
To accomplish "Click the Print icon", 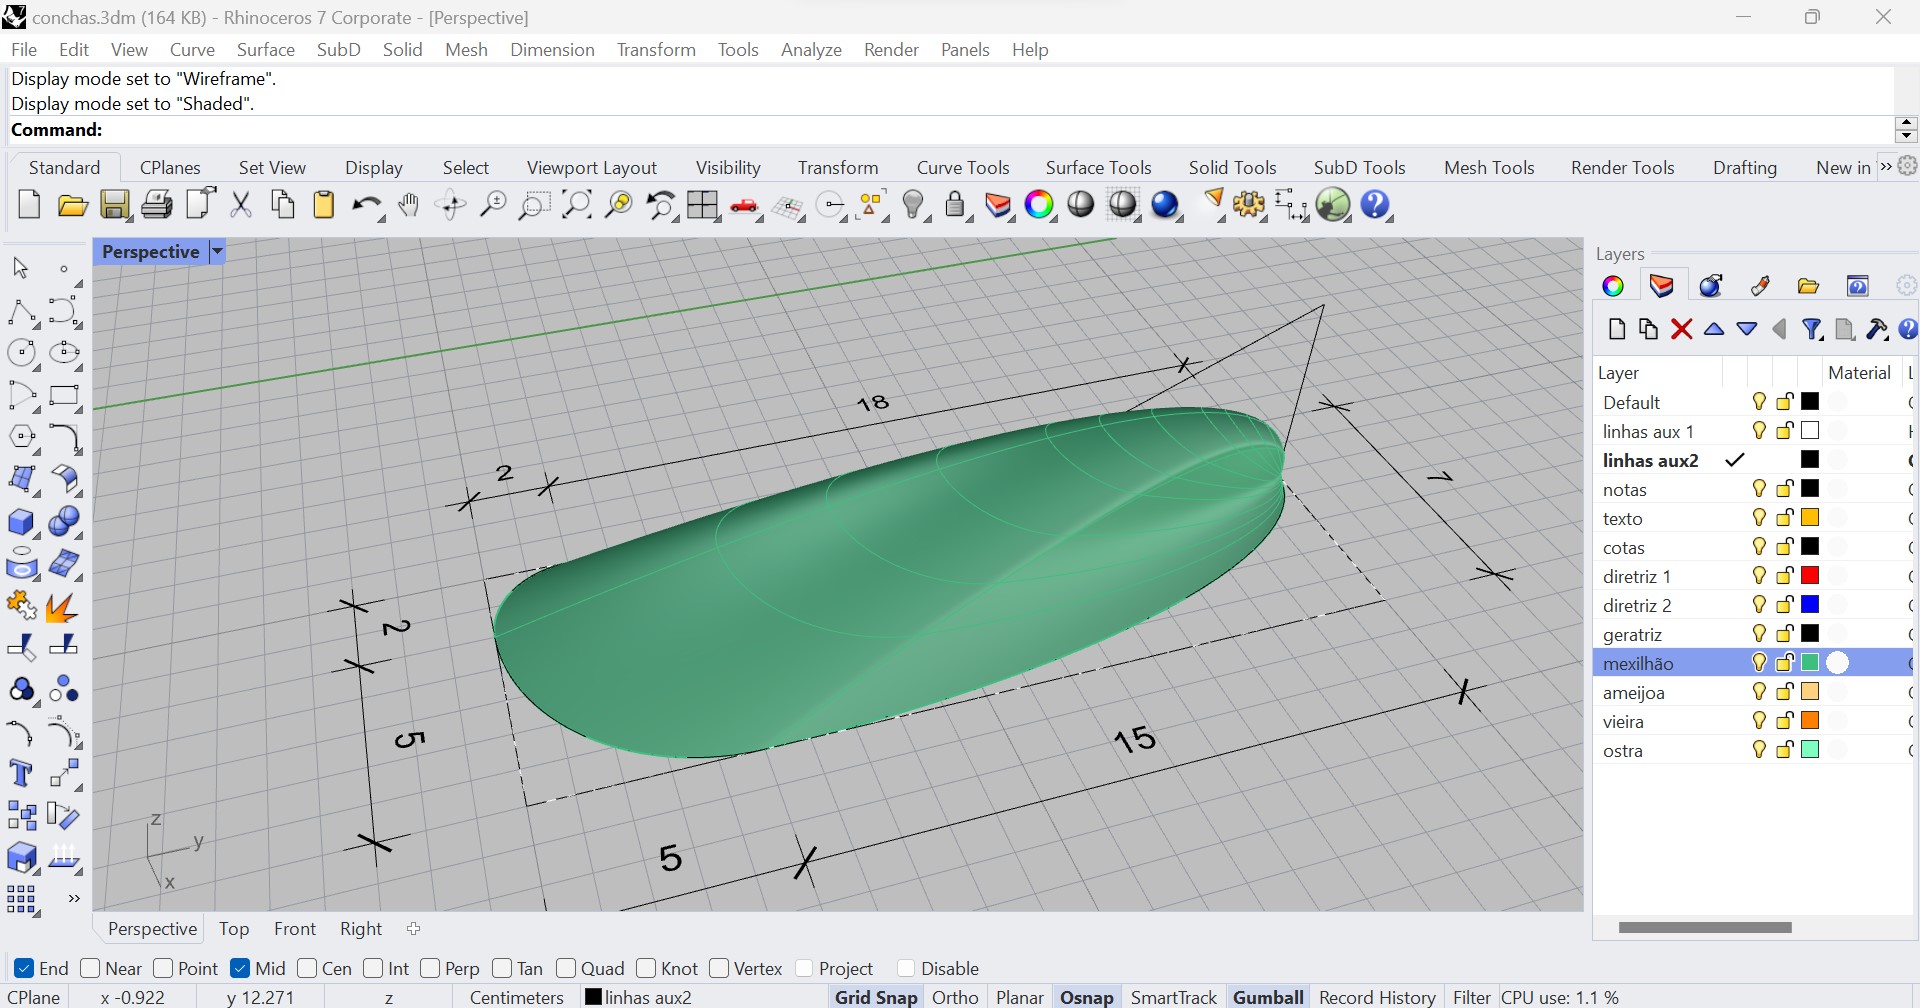I will (x=156, y=205).
